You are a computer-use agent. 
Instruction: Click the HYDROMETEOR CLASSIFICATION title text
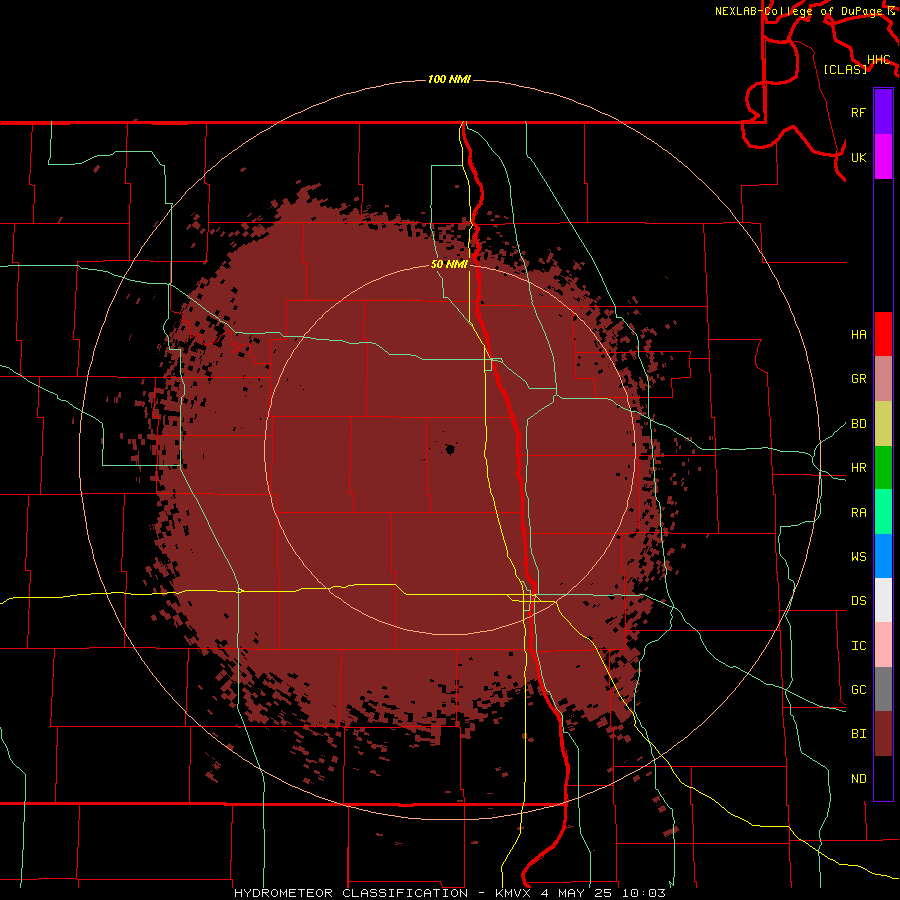pos(351,893)
